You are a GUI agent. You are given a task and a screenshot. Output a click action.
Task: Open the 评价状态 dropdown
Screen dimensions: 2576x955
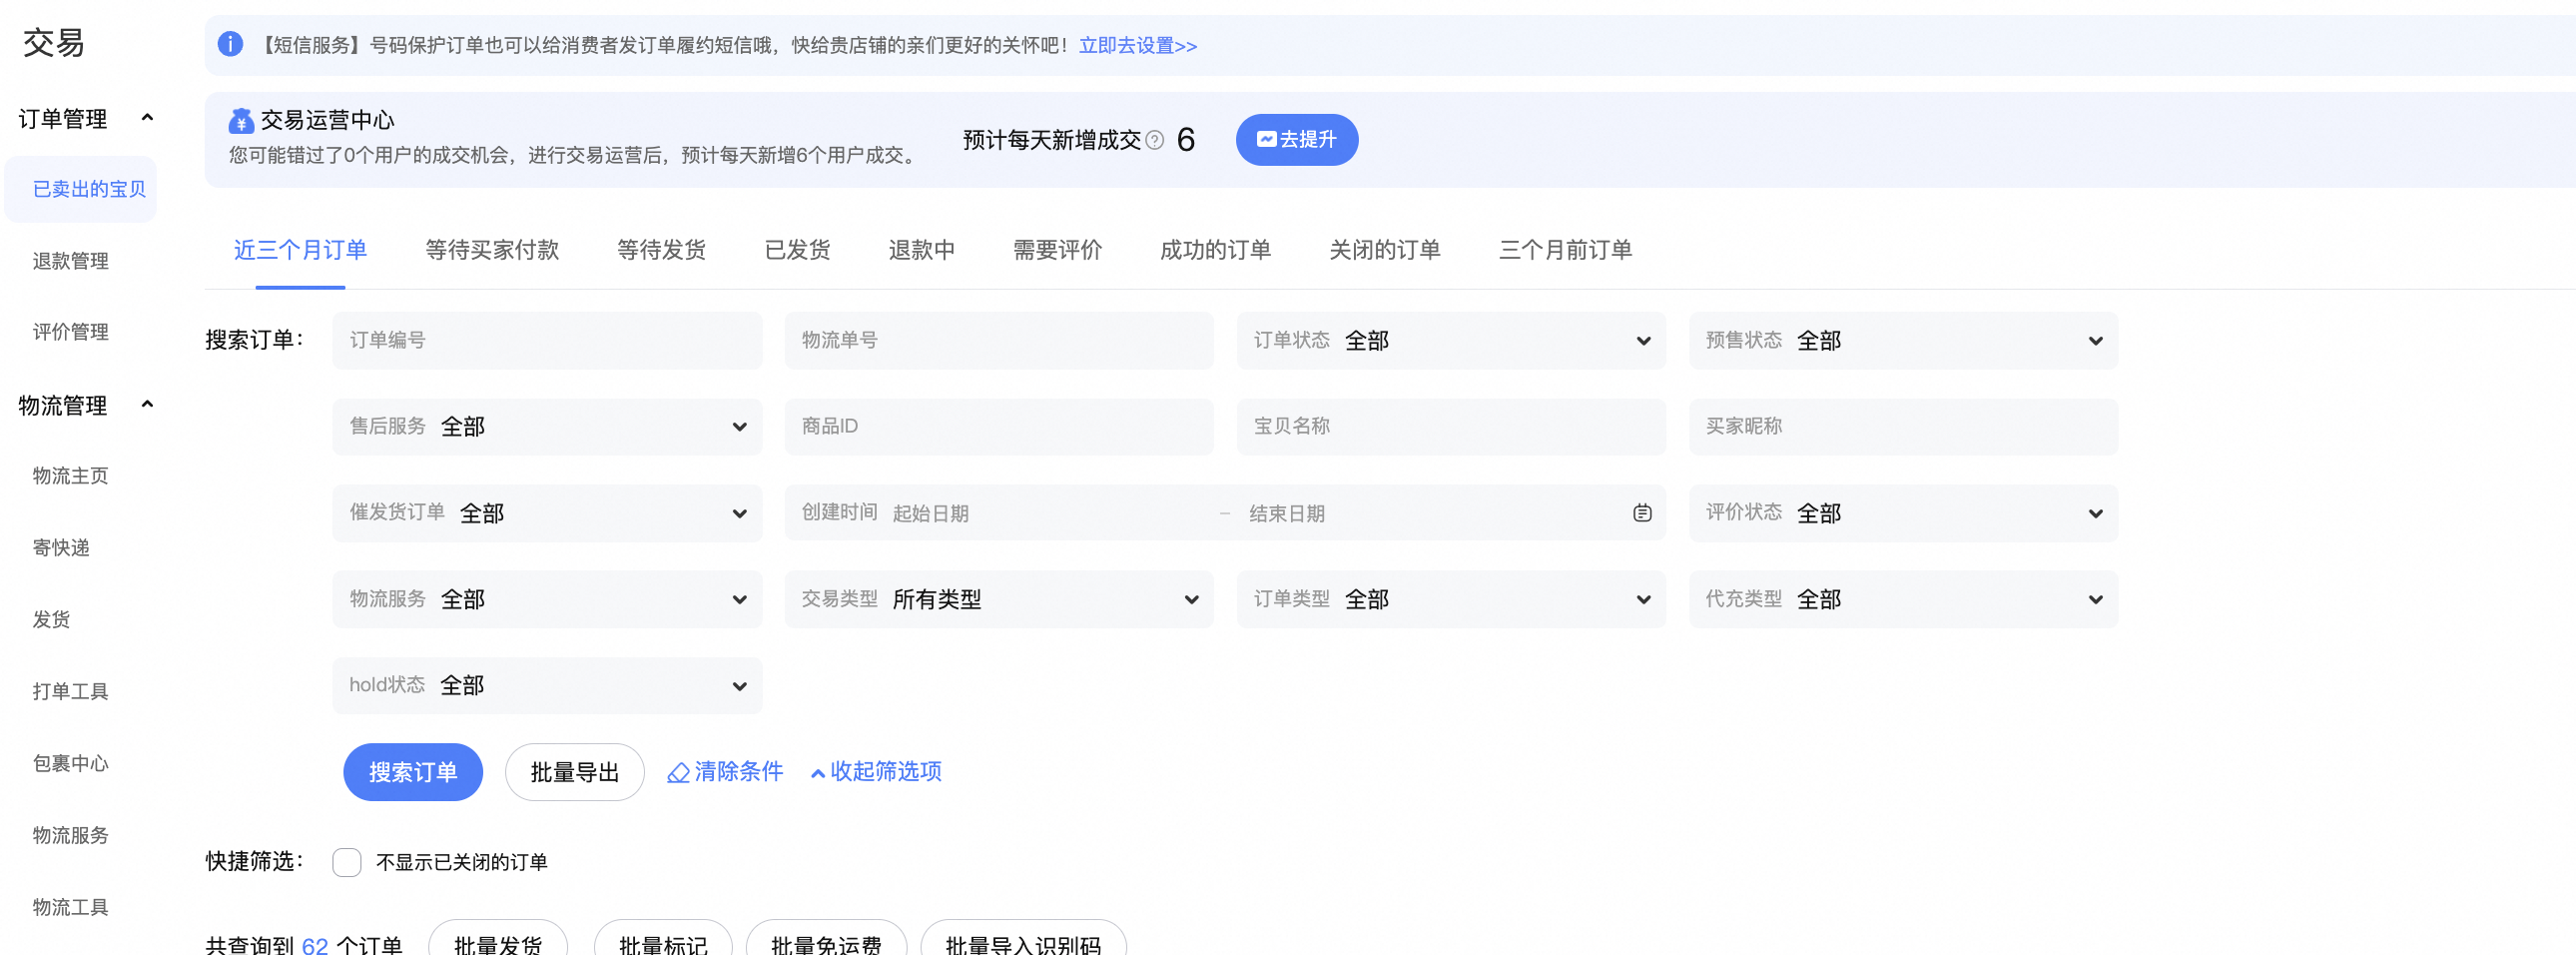(x=1903, y=513)
